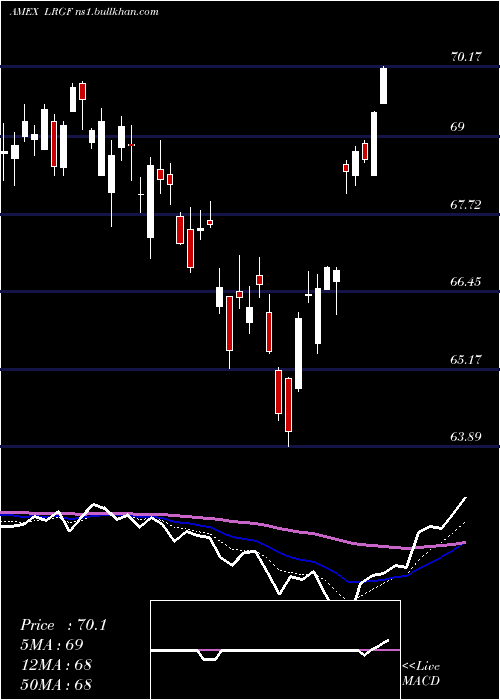The image size is (500, 700).
Task: Click the 66.45 price level label
Action: (466, 282)
